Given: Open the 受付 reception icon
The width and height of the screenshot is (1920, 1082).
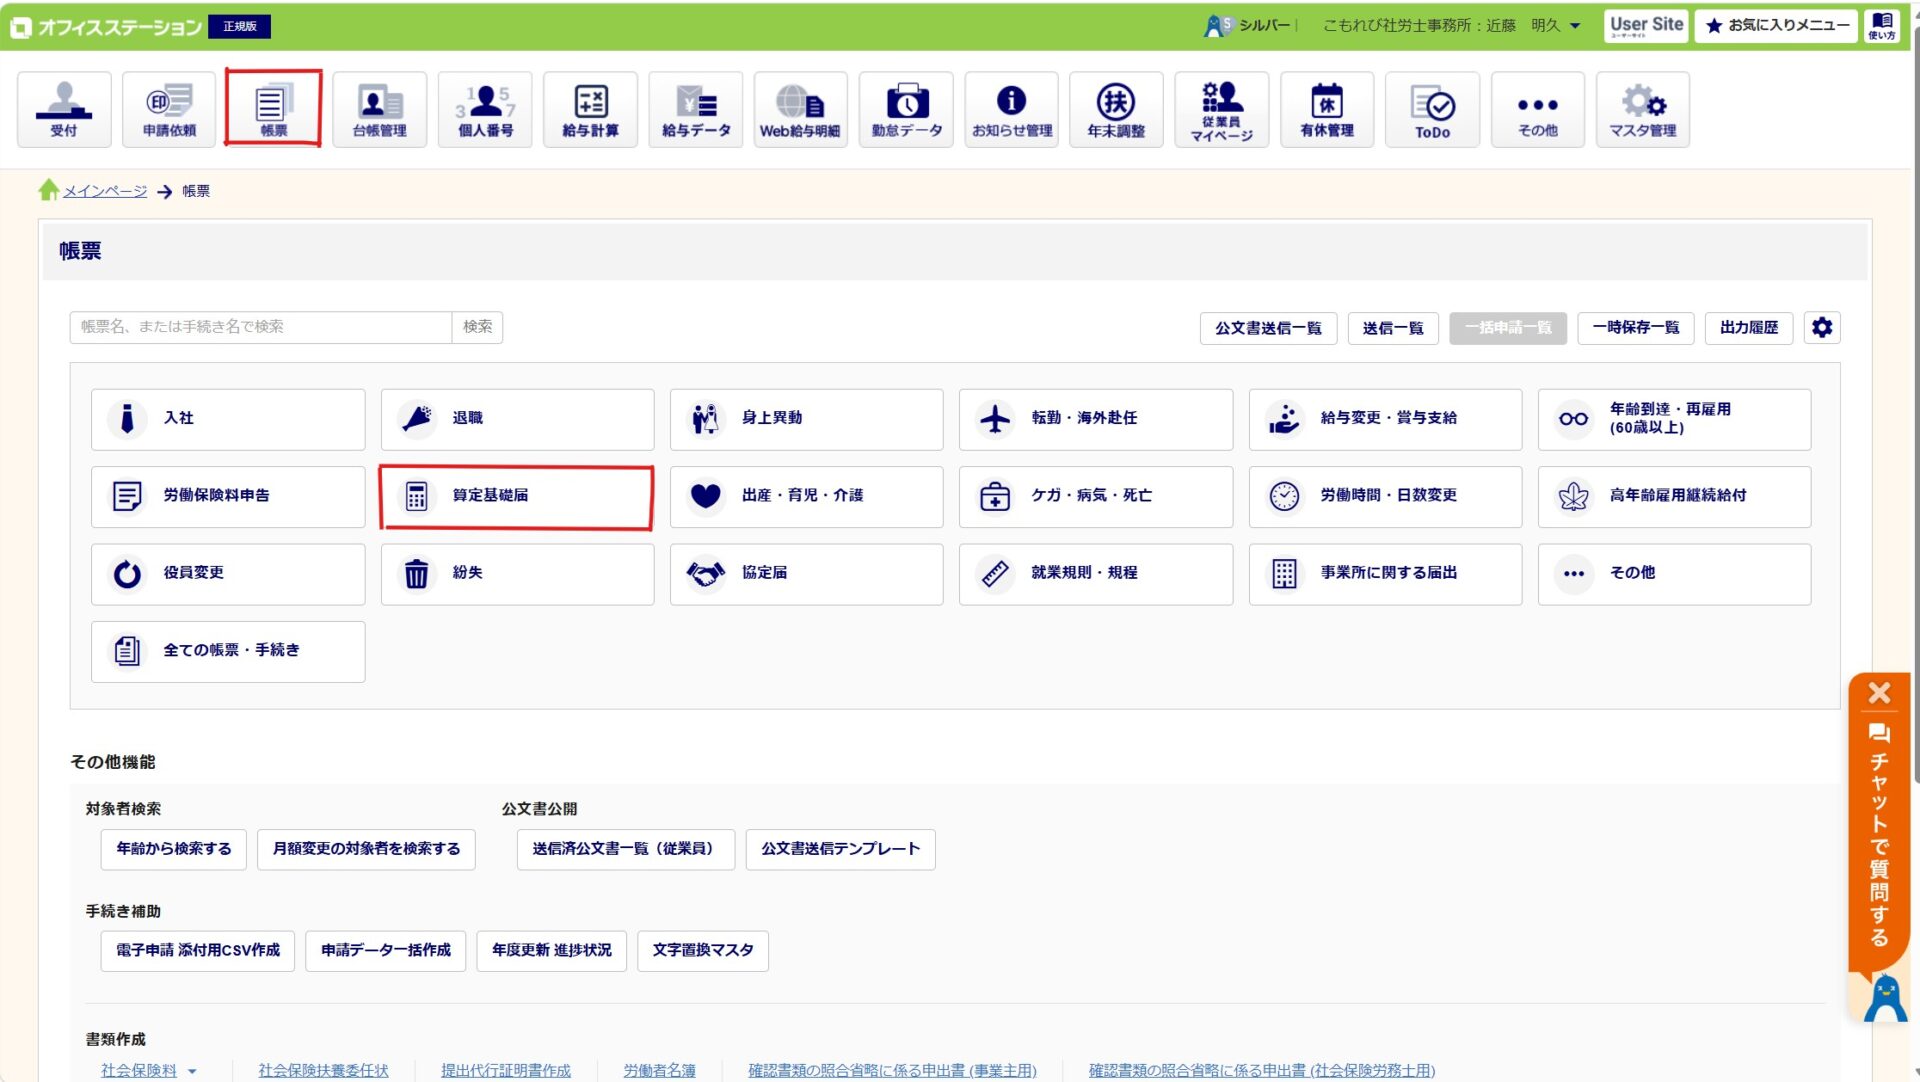Looking at the screenshot, I should tap(64, 110).
